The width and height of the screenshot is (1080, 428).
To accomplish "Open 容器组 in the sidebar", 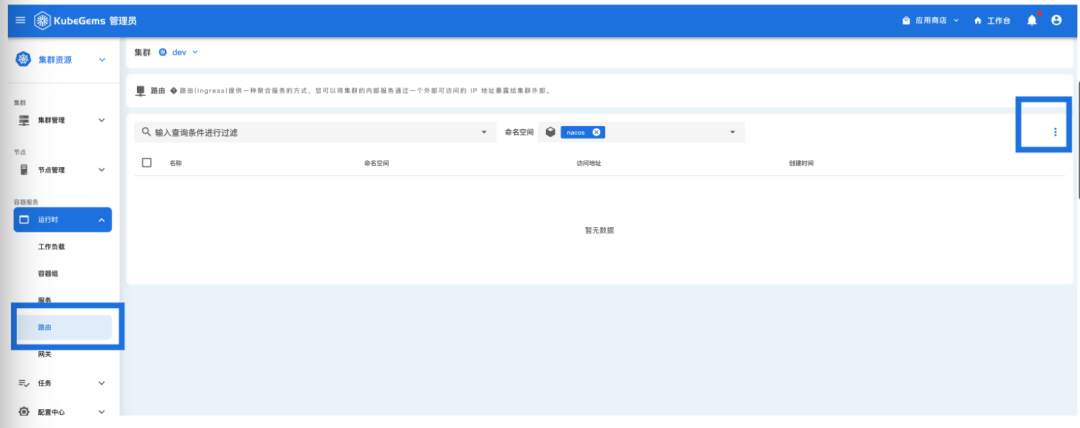I will click(48, 274).
